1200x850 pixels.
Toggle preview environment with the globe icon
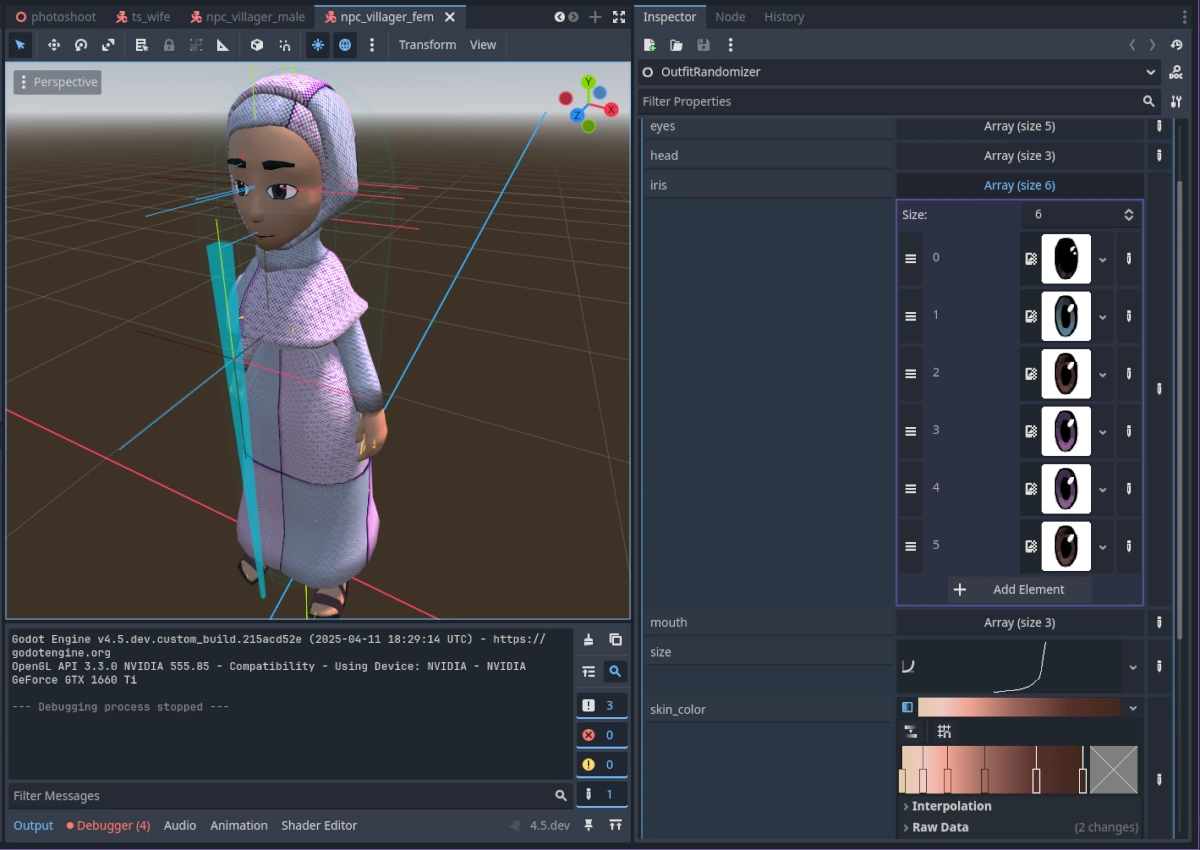point(345,45)
